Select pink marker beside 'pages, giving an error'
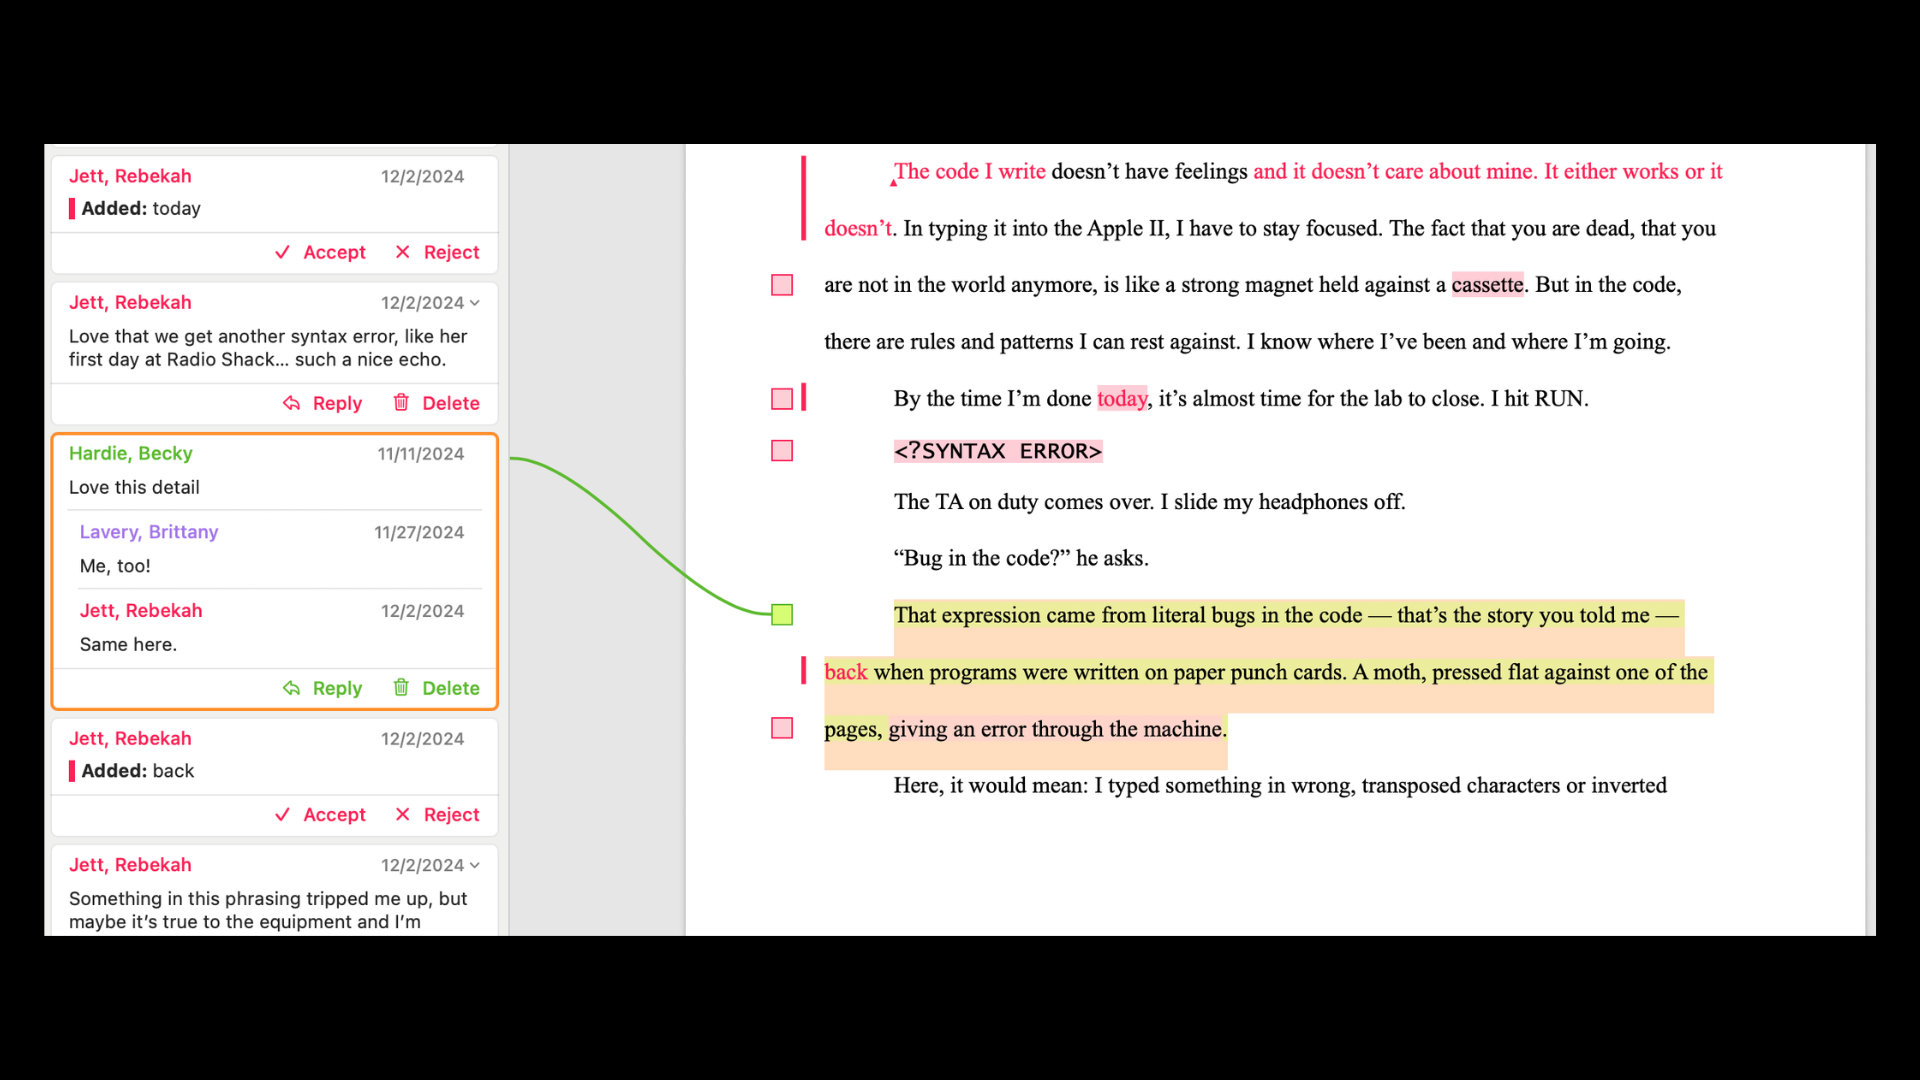Screen dimensions: 1920x1080 tap(782, 728)
